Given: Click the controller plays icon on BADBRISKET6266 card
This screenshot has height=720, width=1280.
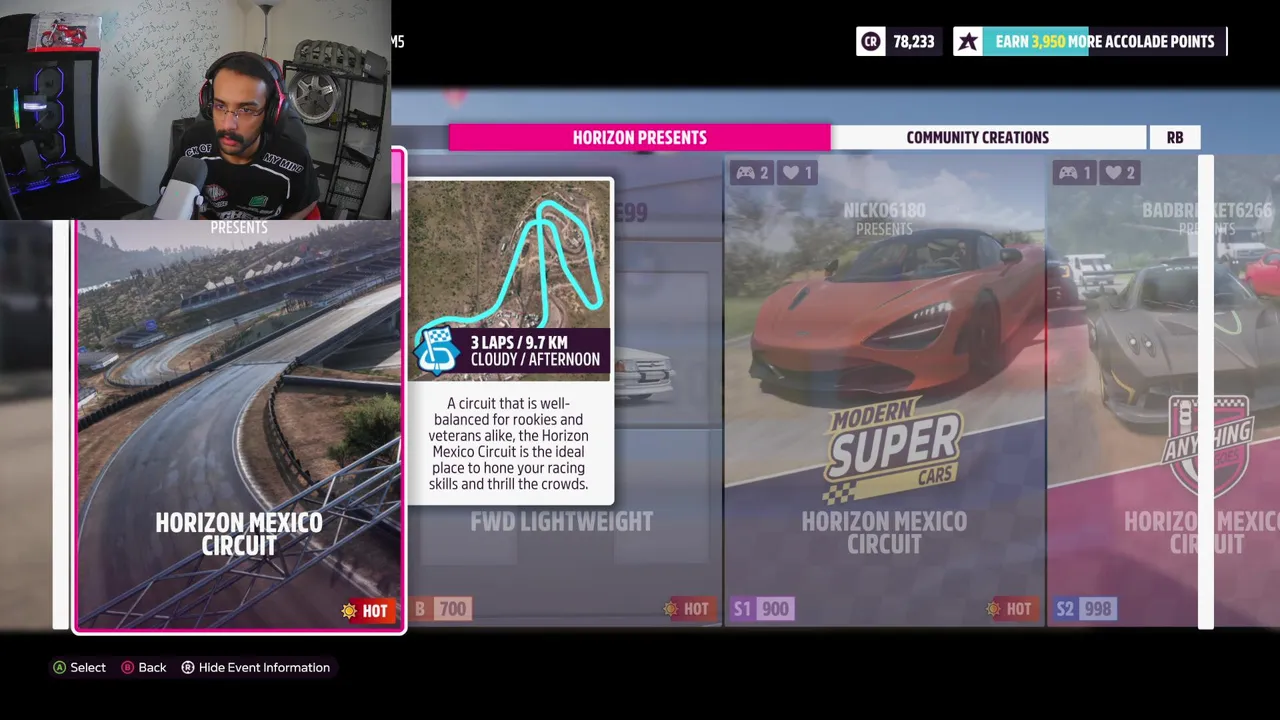Looking at the screenshot, I should tap(1068, 173).
